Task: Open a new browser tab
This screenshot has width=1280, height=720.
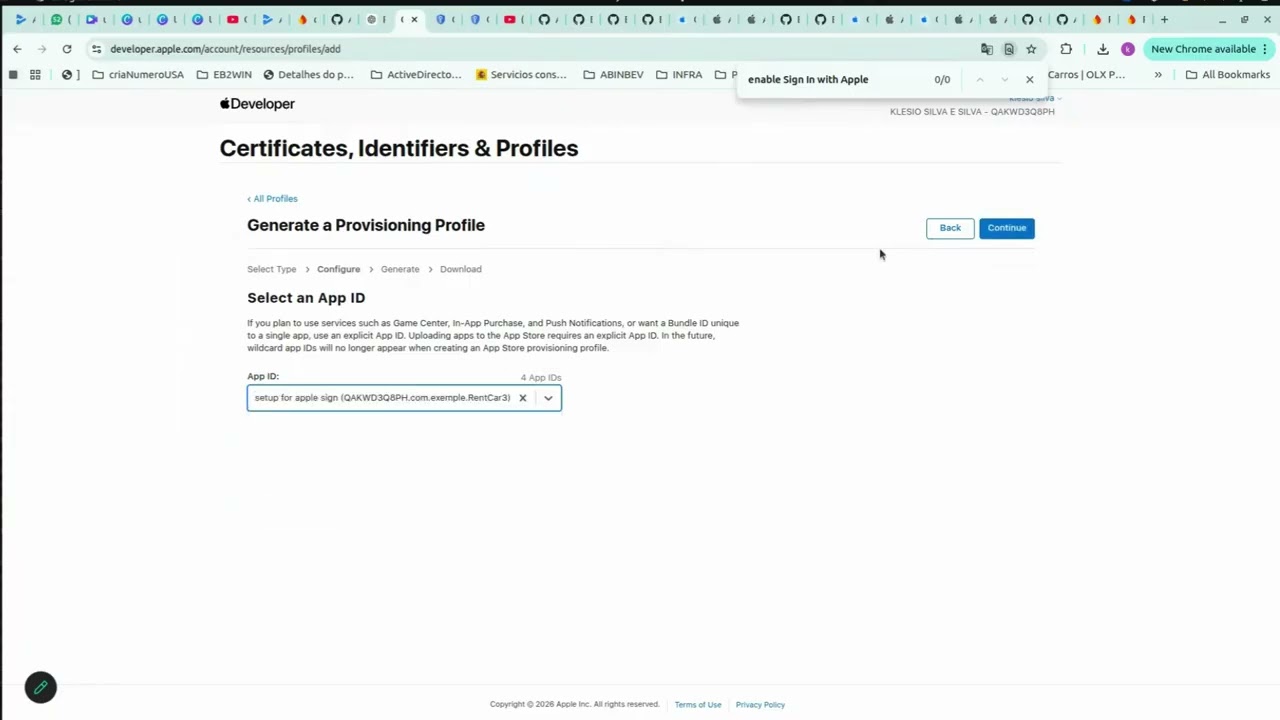Action: tap(1164, 19)
